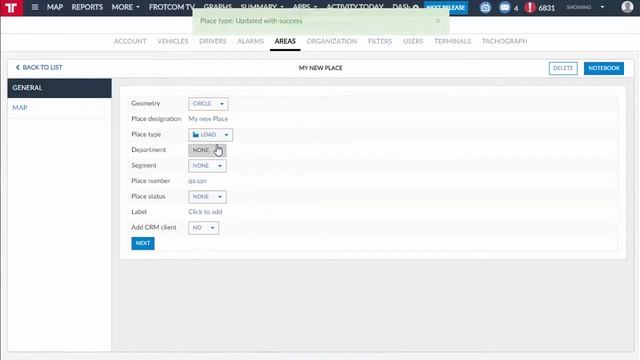Screen dimensions: 640x360
Task: Switch to the DRIVERS tab
Action: (213, 41)
